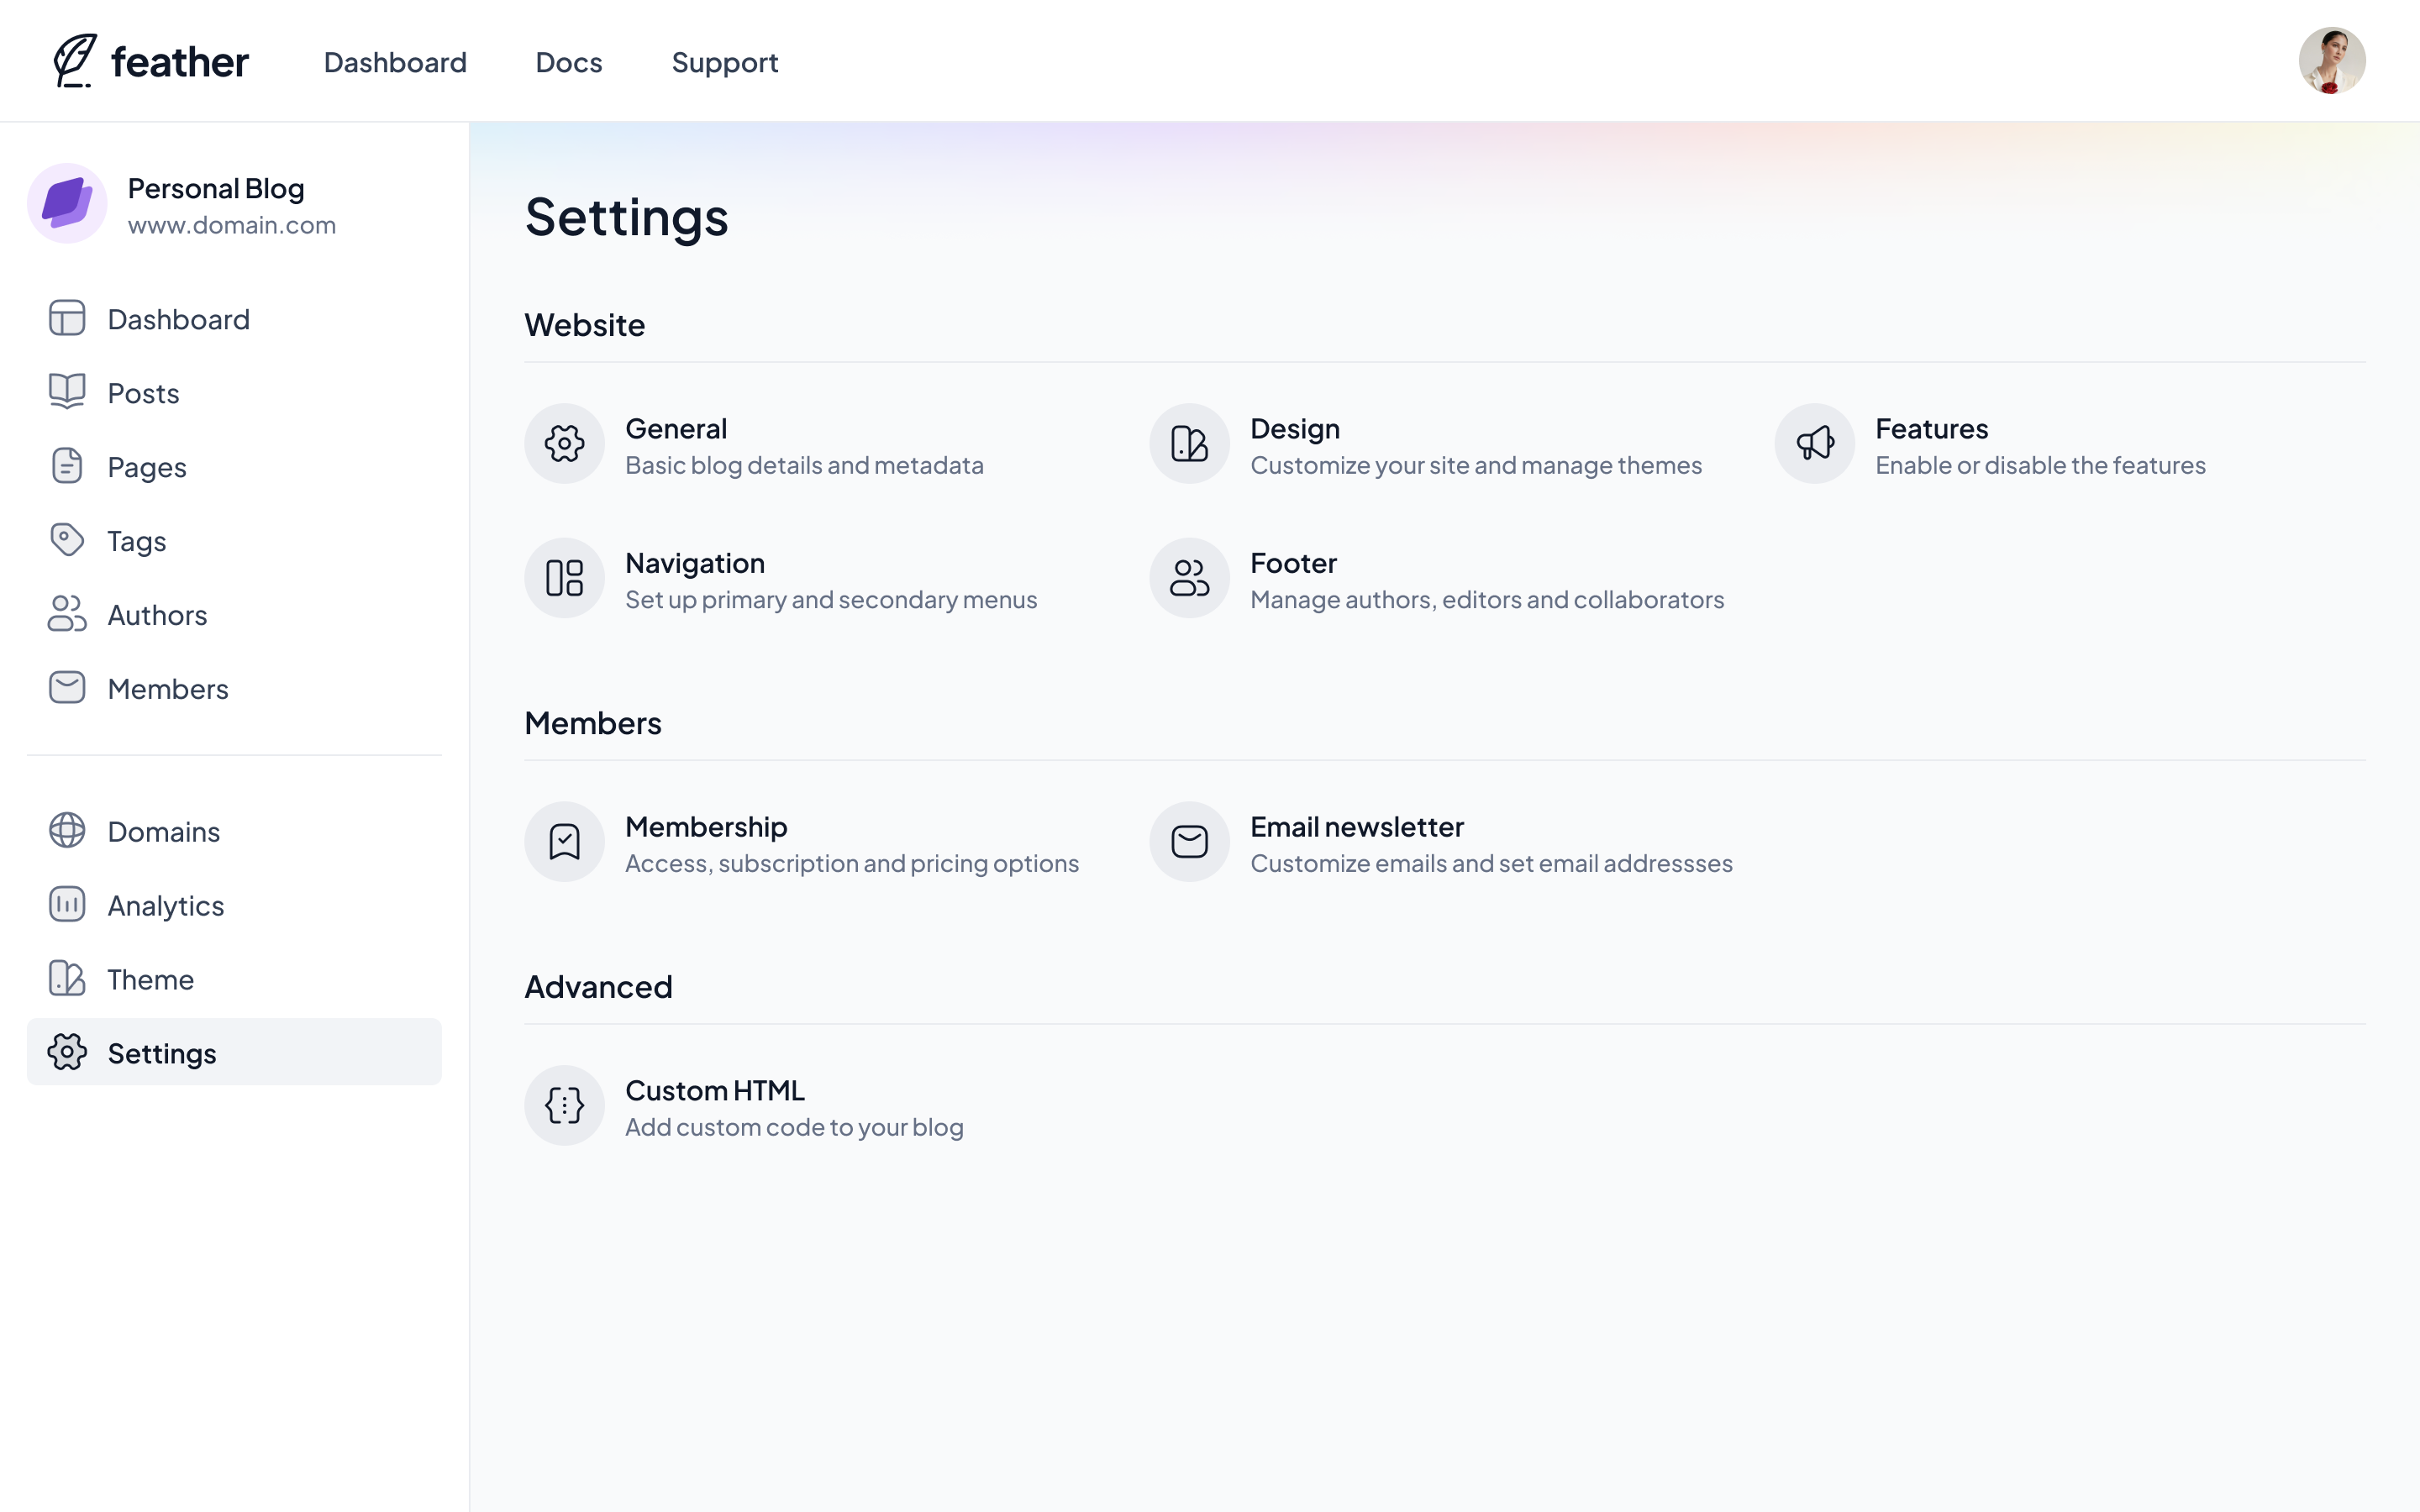Click the Features megaphone icon
This screenshot has height=1512, width=2420.
[x=1814, y=443]
